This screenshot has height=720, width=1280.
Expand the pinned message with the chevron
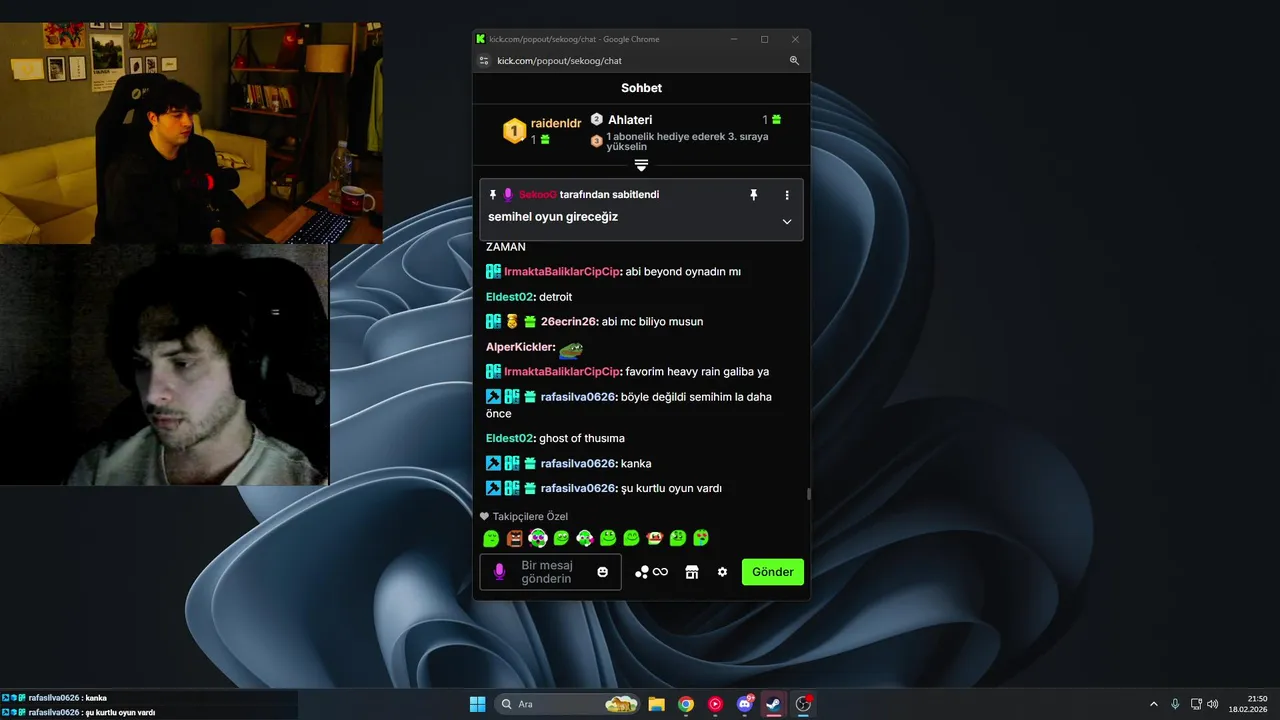pos(787,222)
